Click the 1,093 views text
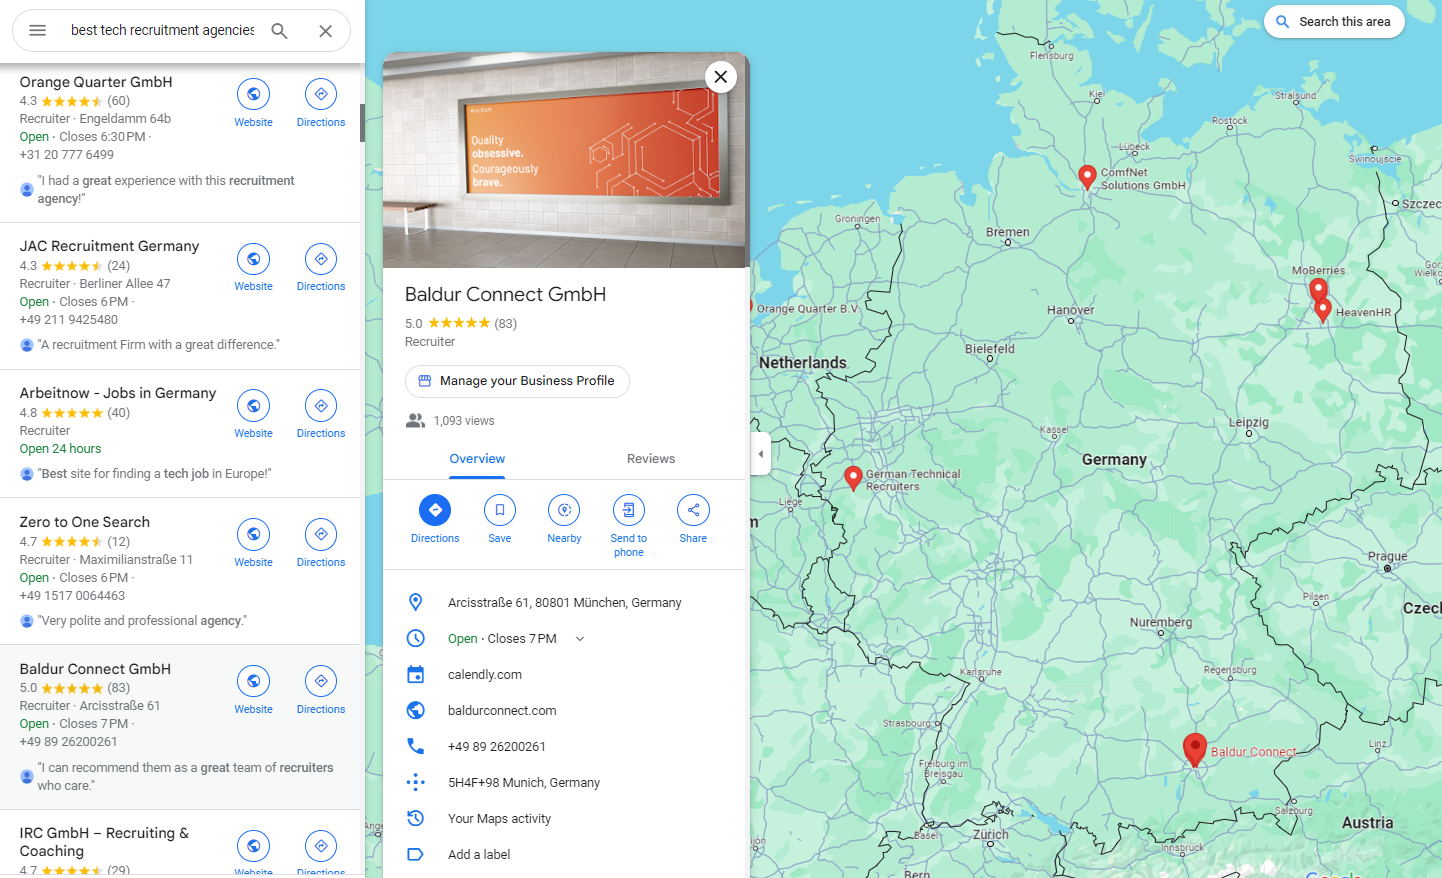Image resolution: width=1442 pixels, height=878 pixels. point(464,421)
